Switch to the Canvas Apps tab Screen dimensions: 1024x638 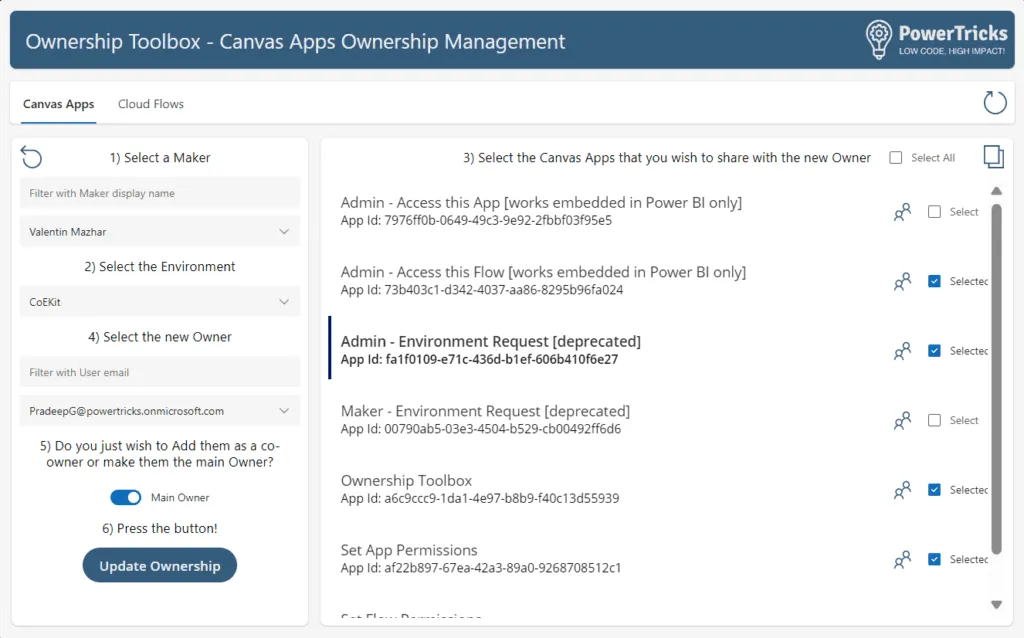point(59,104)
